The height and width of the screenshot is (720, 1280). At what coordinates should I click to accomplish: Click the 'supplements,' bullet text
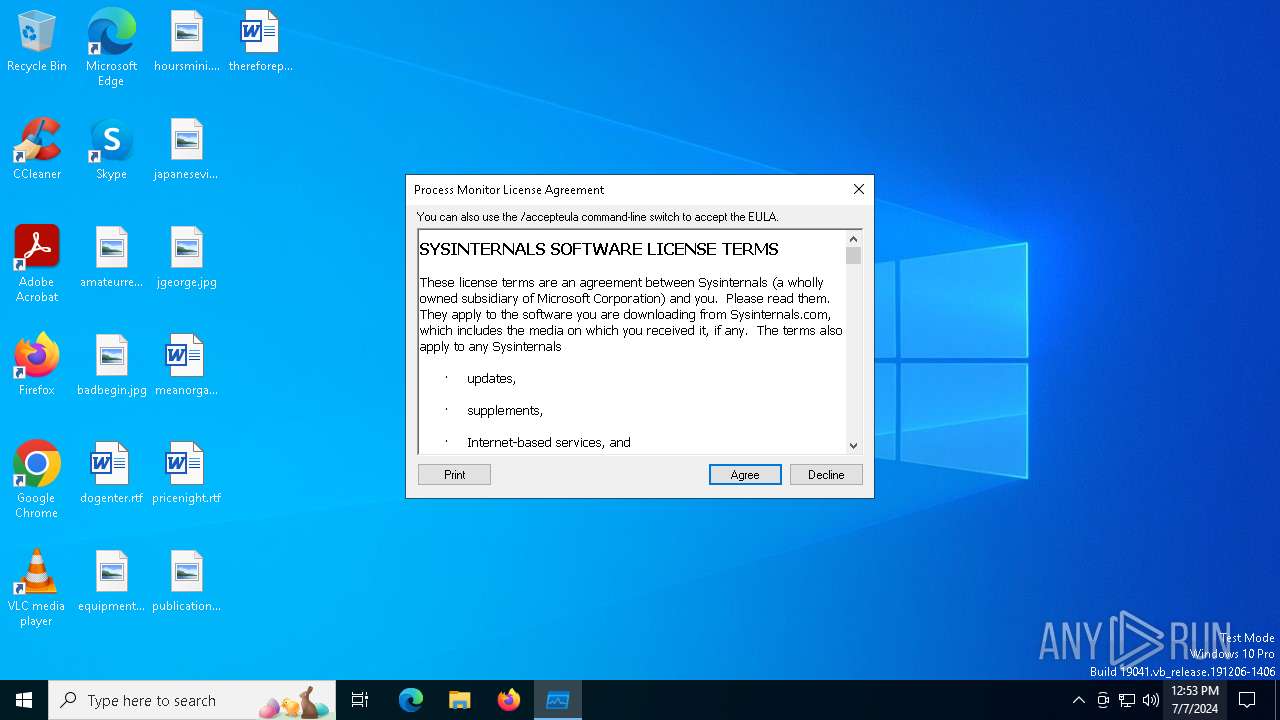point(505,410)
